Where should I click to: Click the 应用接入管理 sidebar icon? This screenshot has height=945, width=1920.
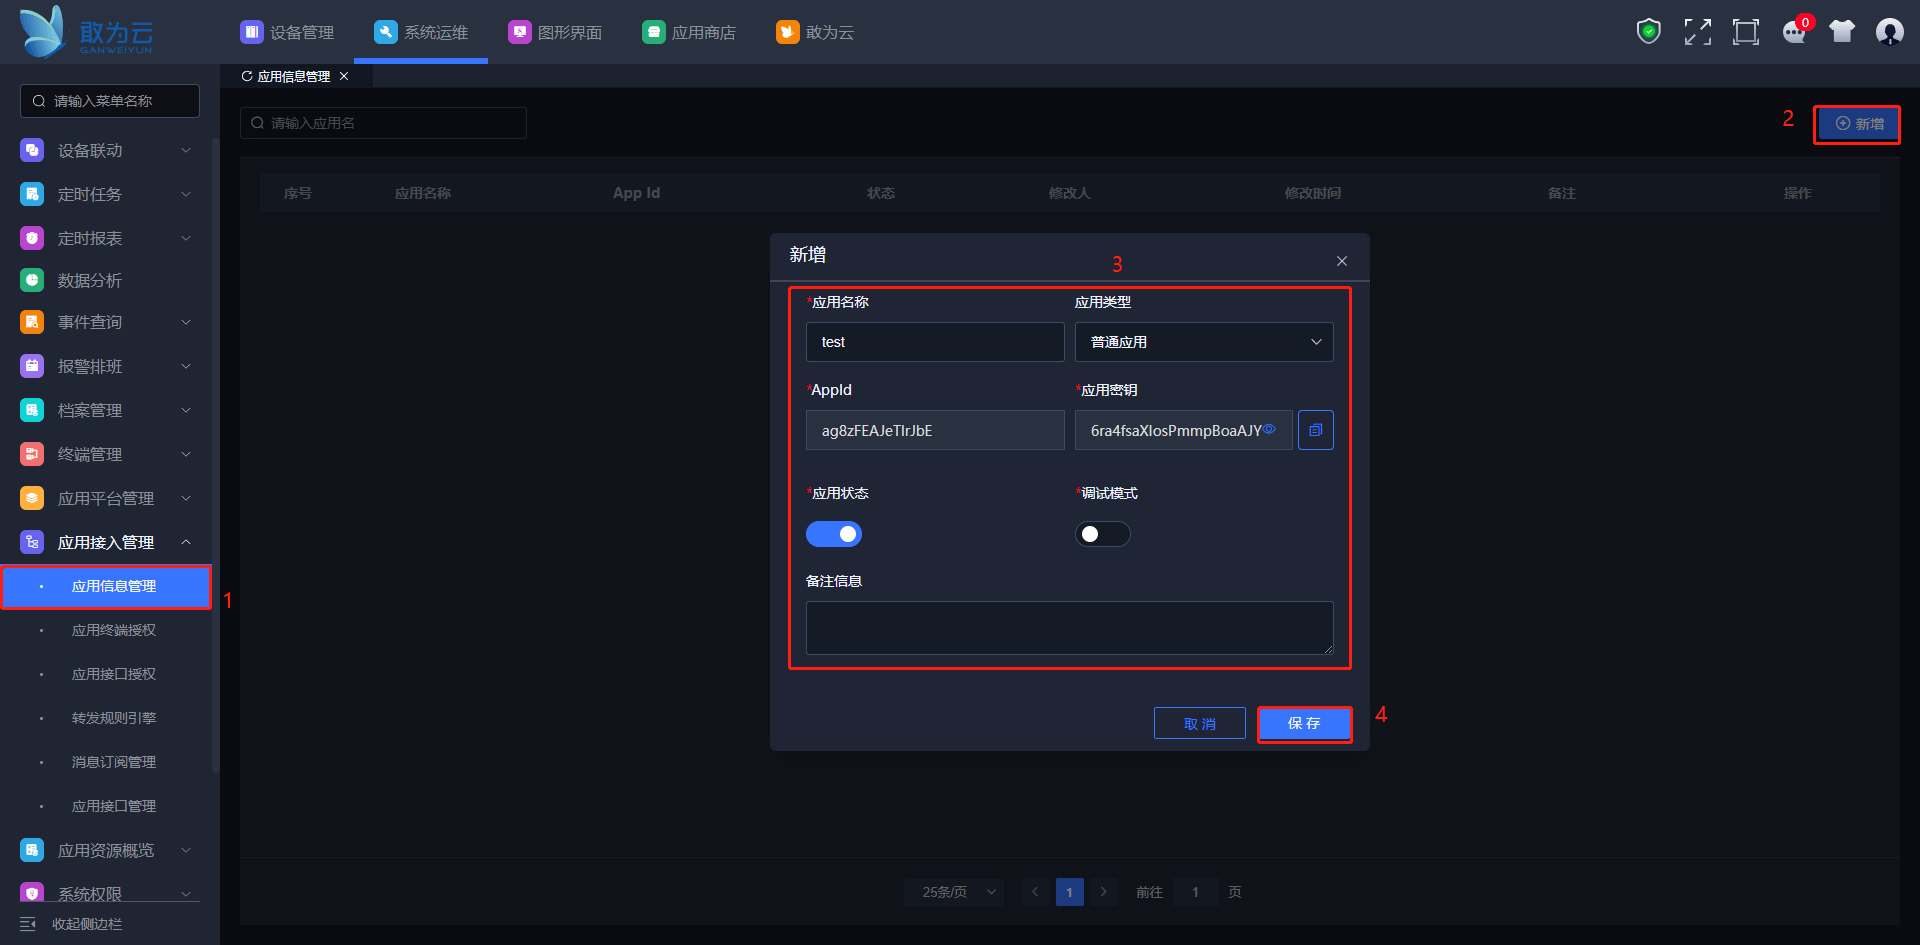pyautogui.click(x=32, y=542)
